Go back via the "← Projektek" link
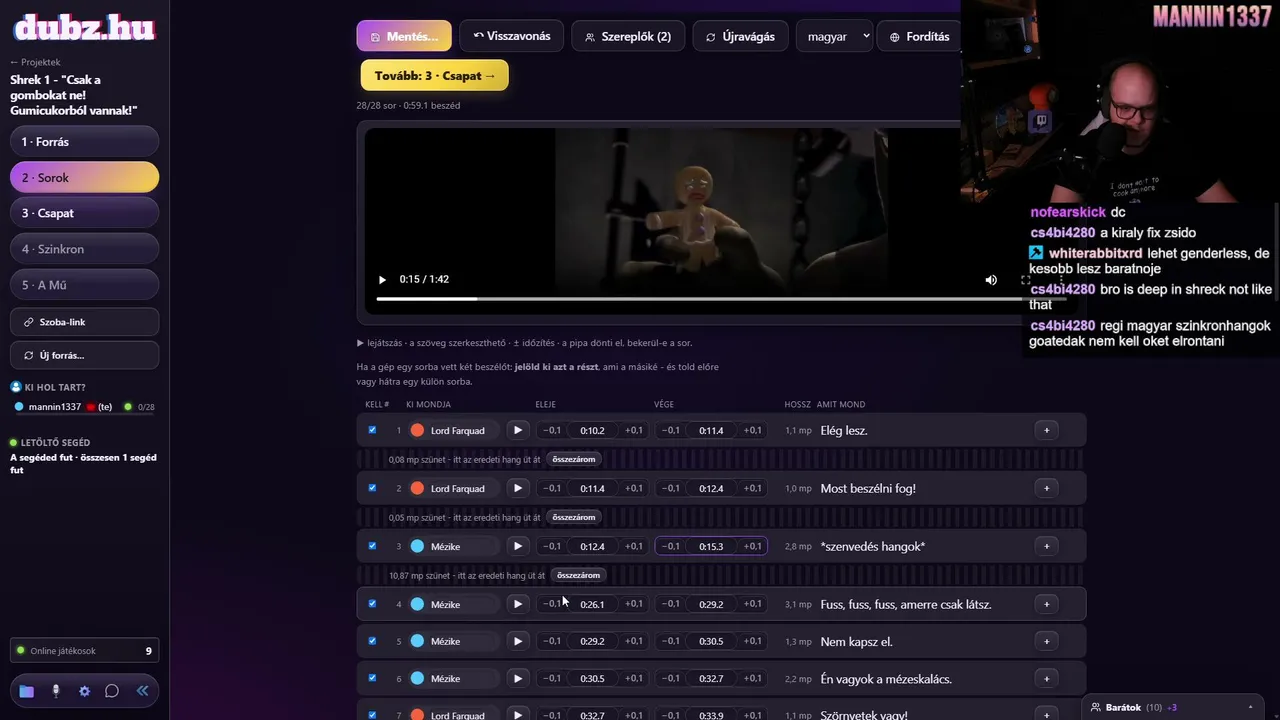Screen dimensions: 1280x720 [35, 62]
